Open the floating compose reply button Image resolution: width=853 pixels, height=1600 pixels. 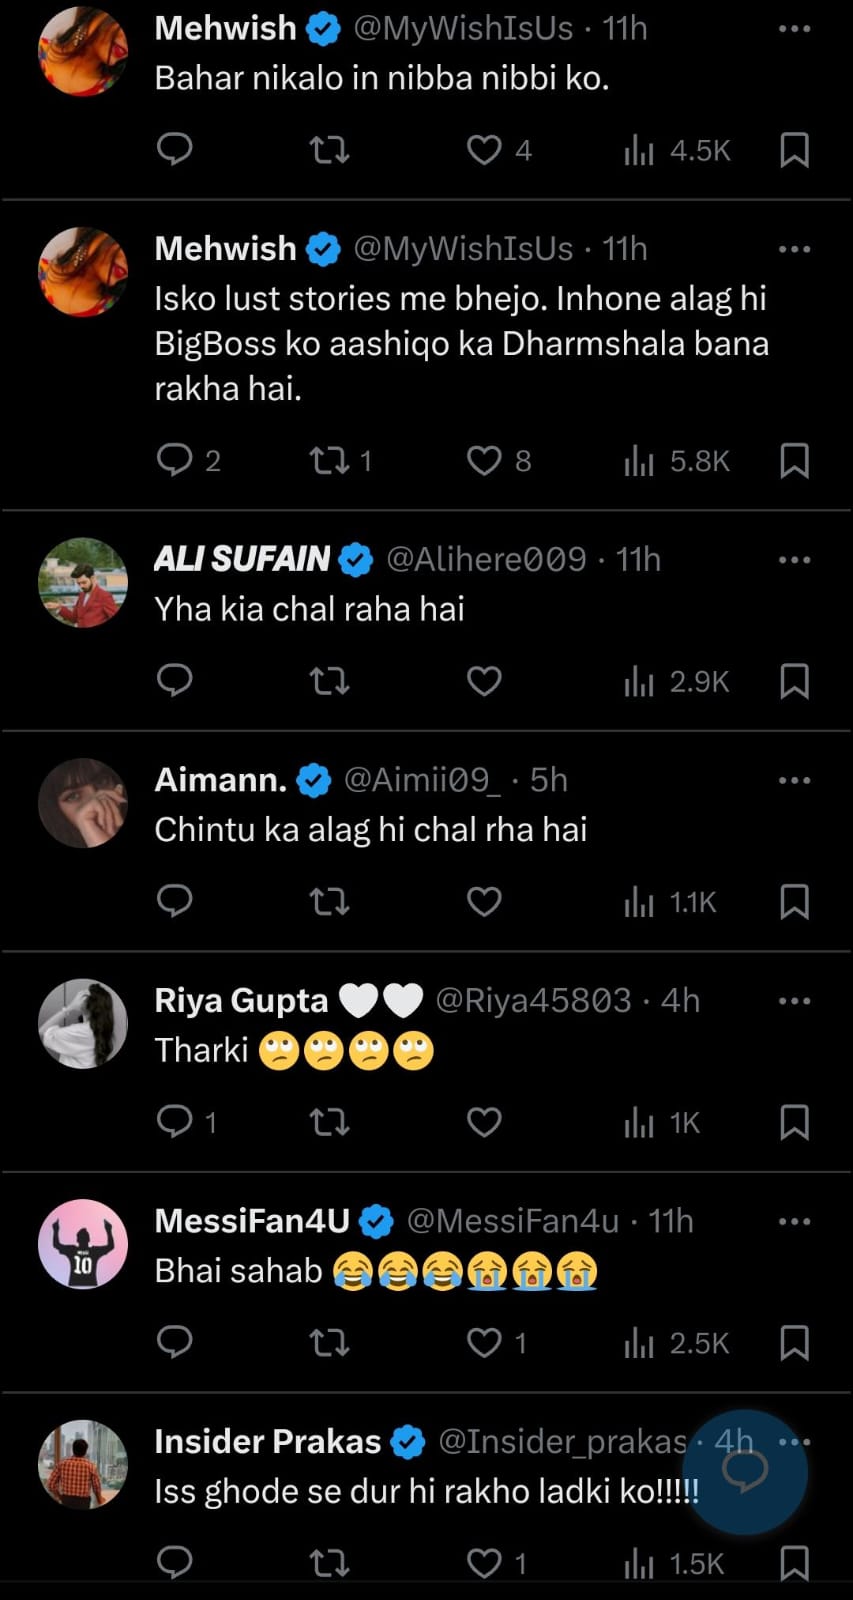pyautogui.click(x=745, y=1471)
